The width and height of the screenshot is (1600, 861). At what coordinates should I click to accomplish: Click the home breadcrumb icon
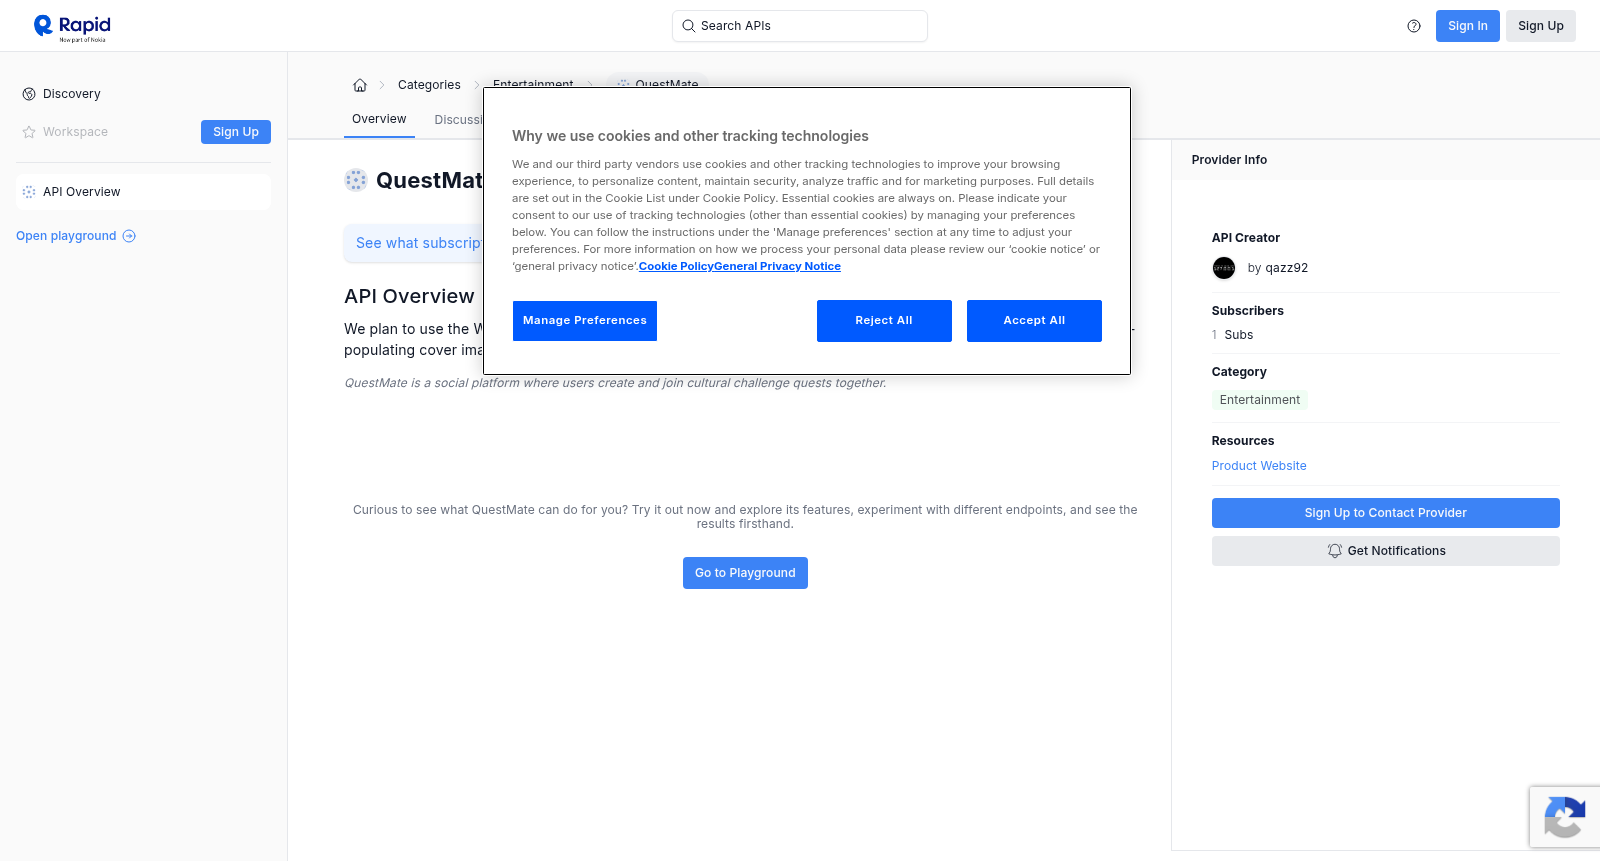click(360, 85)
